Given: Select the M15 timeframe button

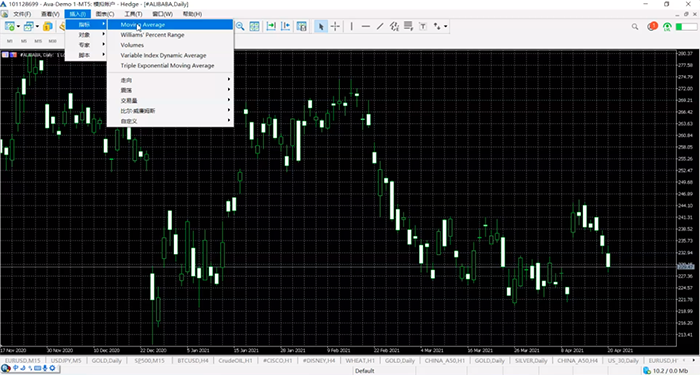Looking at the screenshot, I should click(38, 41).
